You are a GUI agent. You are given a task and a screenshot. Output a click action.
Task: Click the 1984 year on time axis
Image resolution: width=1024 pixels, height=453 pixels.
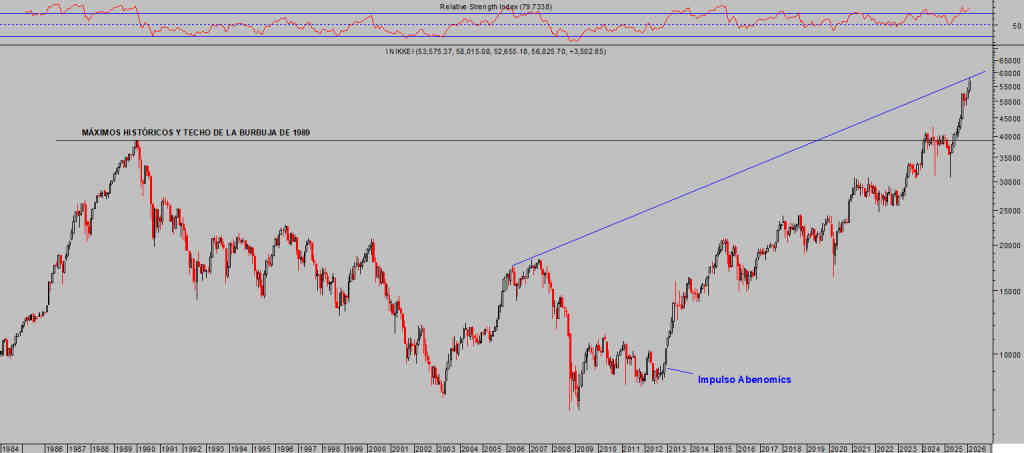[13, 446]
